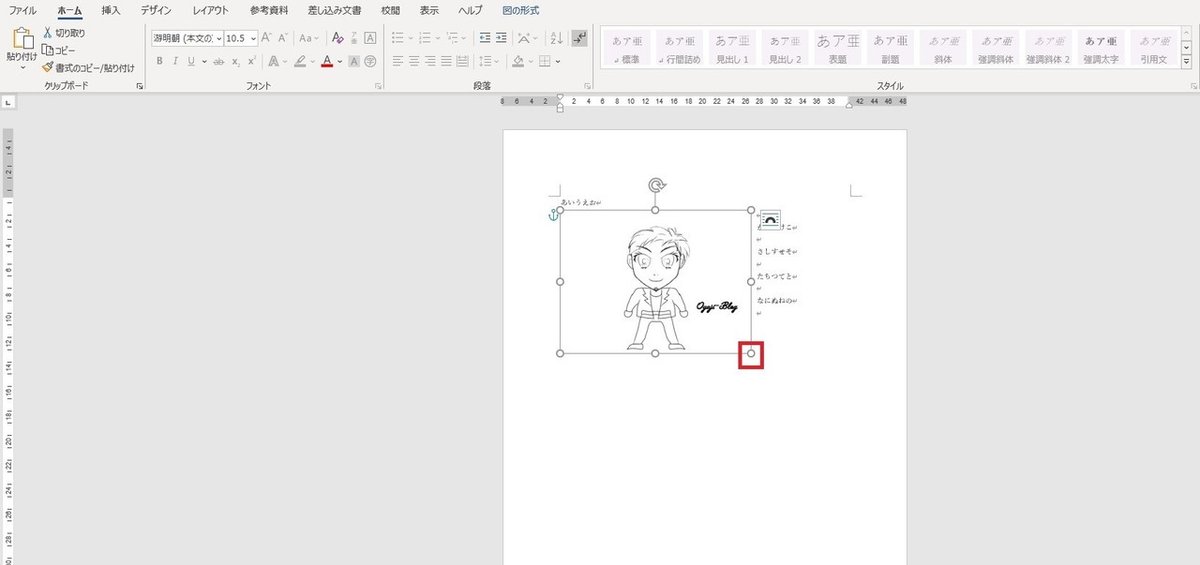Click the layout options icon beside the image
Screen dimensions: 1200x565
pyautogui.click(x=770, y=220)
